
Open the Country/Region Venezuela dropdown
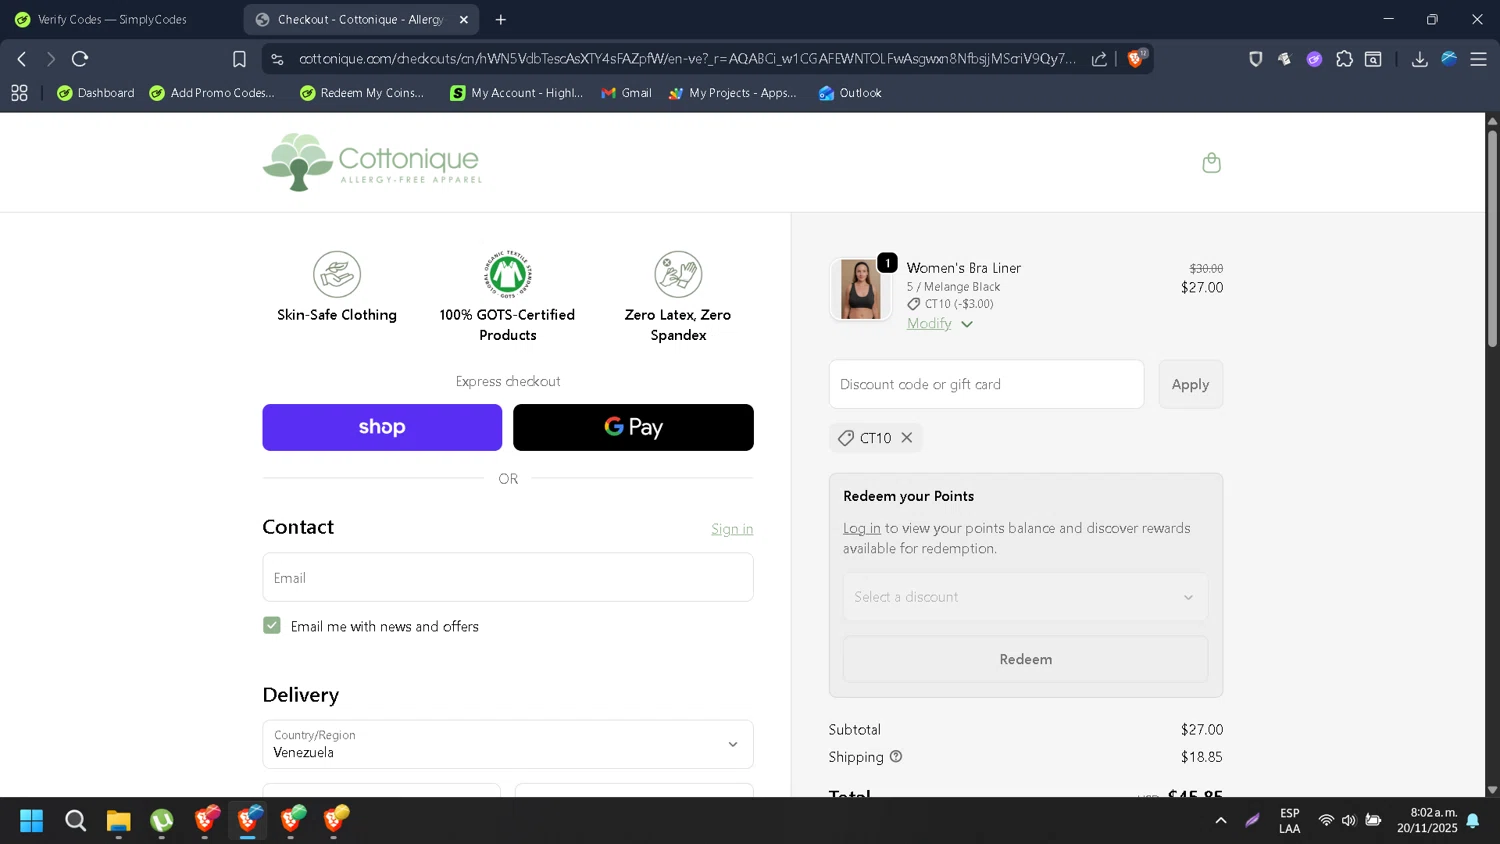tap(508, 744)
